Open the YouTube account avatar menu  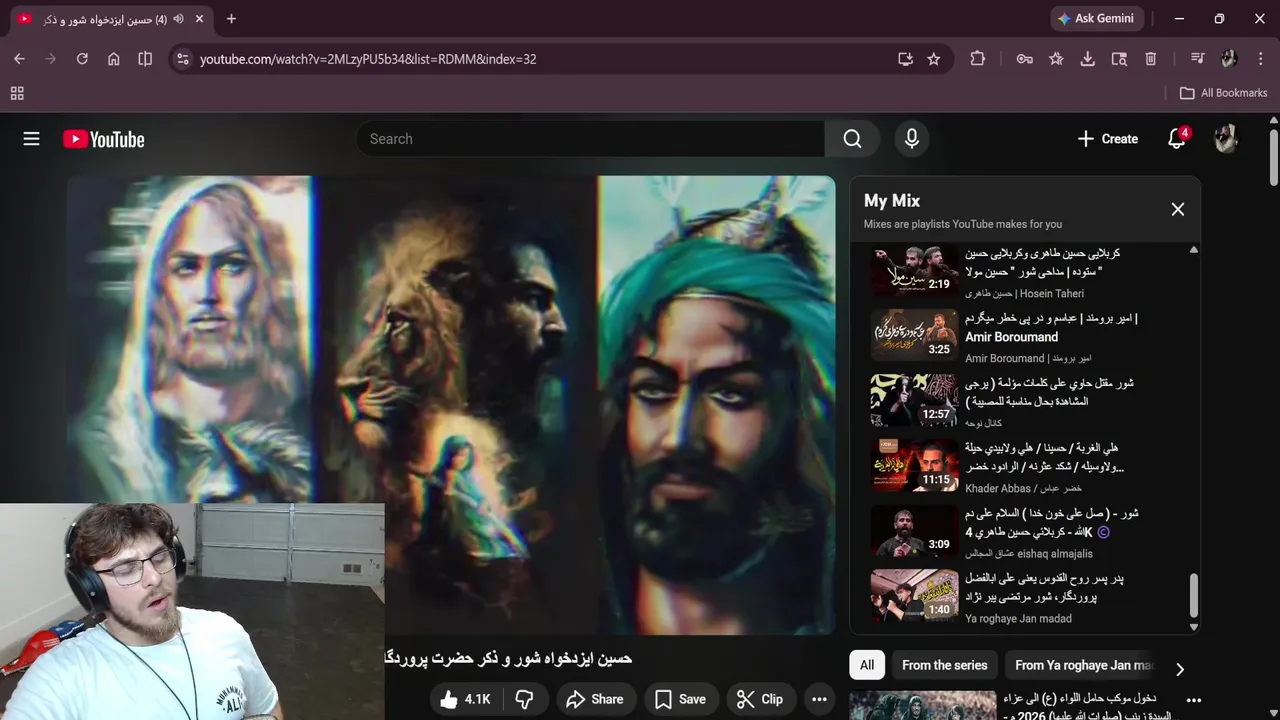click(x=1226, y=139)
